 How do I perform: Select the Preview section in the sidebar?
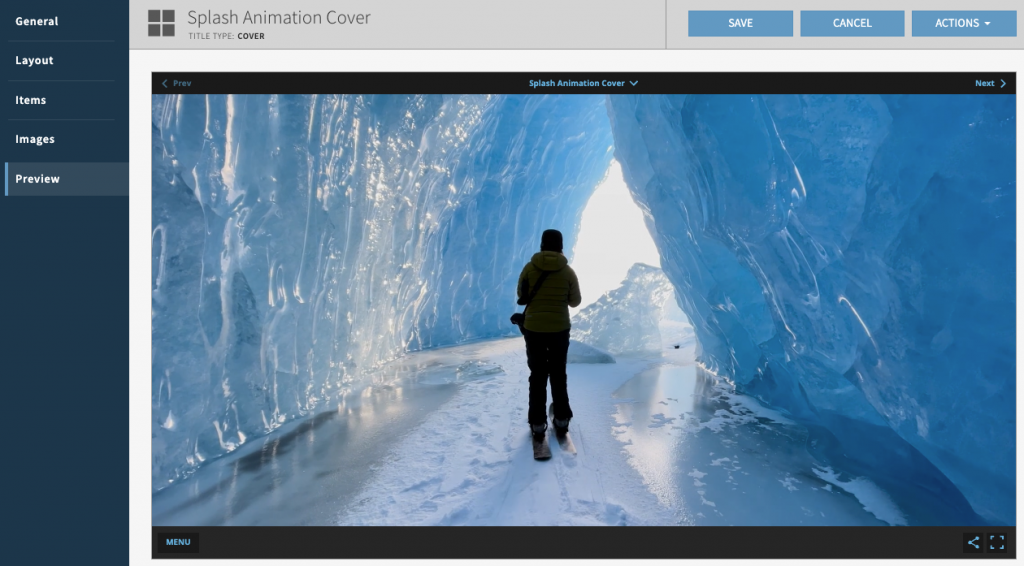click(x=67, y=179)
